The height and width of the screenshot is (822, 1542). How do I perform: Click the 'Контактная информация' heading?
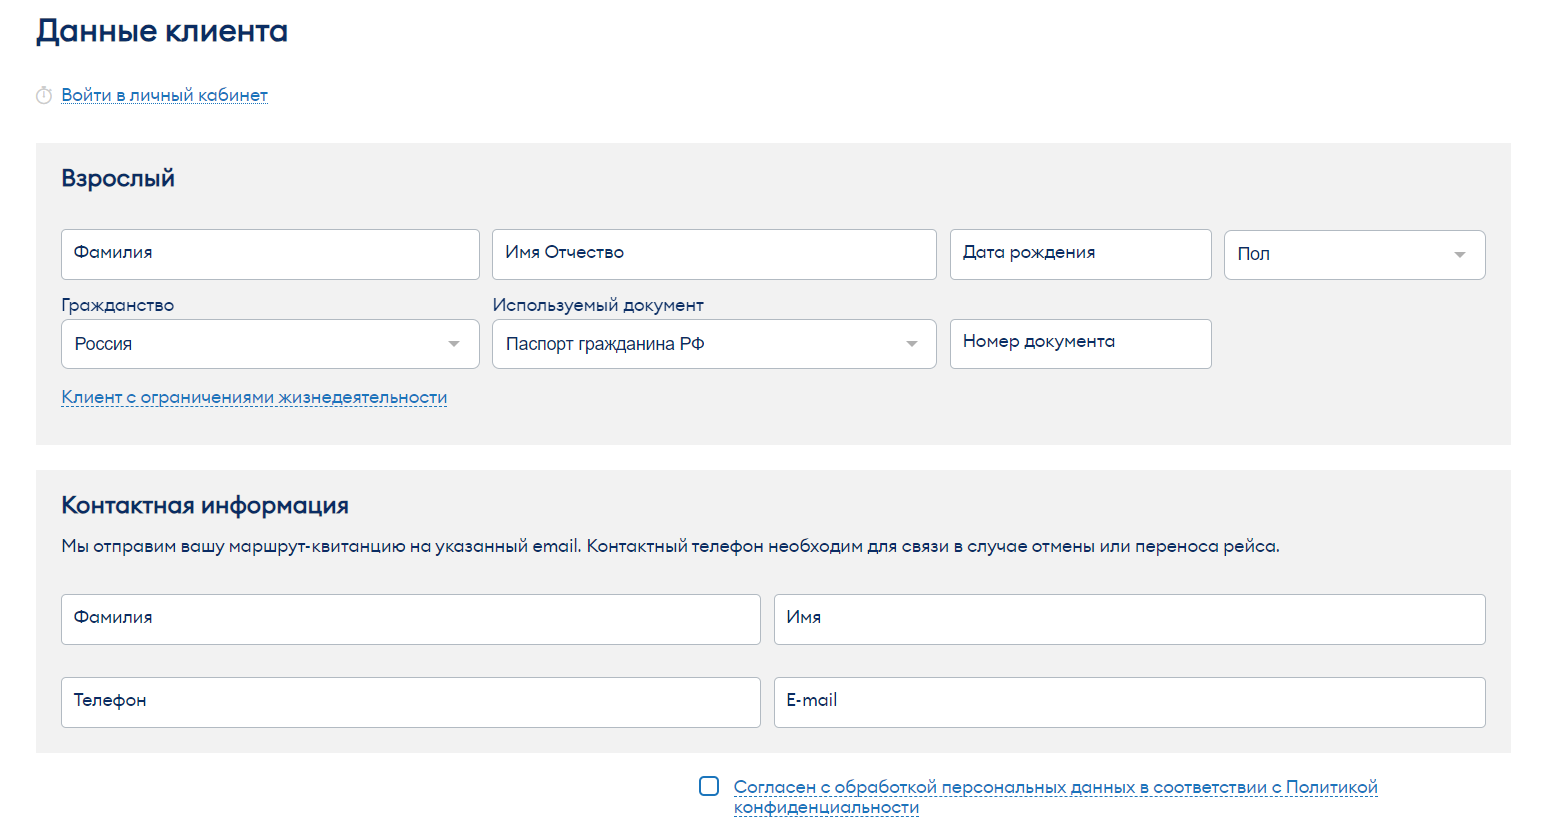coord(205,506)
